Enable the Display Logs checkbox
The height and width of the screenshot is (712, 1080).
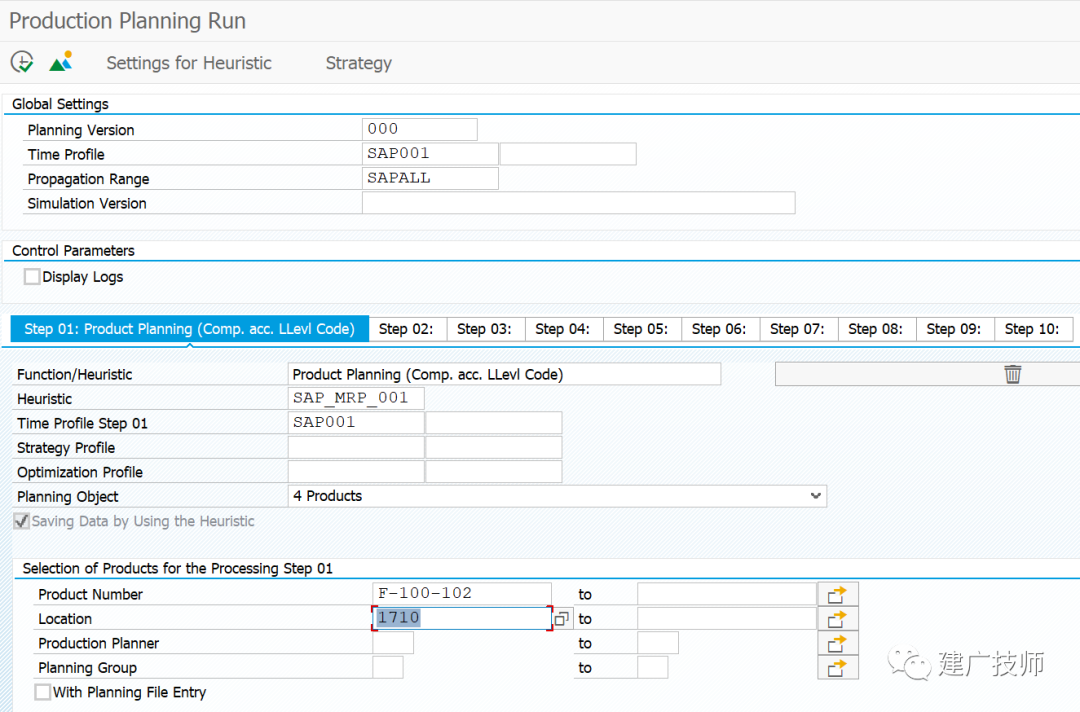pyautogui.click(x=32, y=276)
